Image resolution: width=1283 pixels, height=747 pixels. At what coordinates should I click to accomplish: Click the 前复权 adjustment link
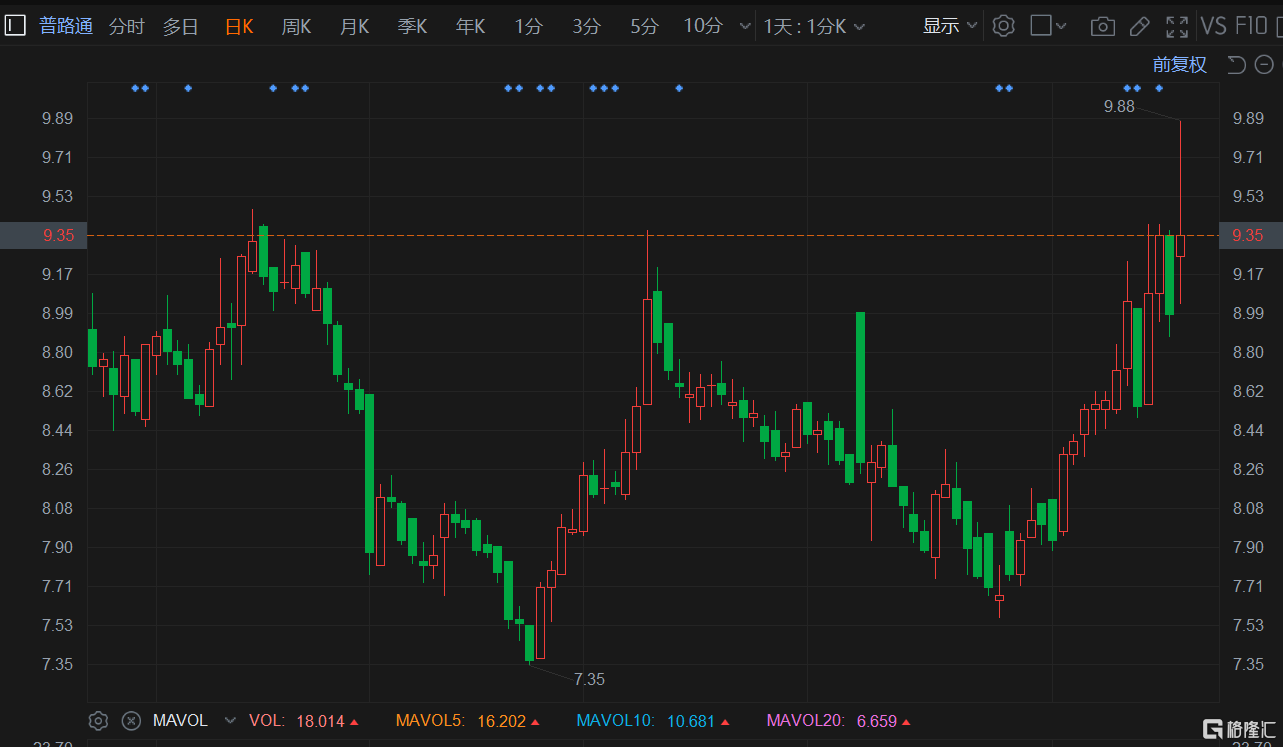coord(1180,65)
